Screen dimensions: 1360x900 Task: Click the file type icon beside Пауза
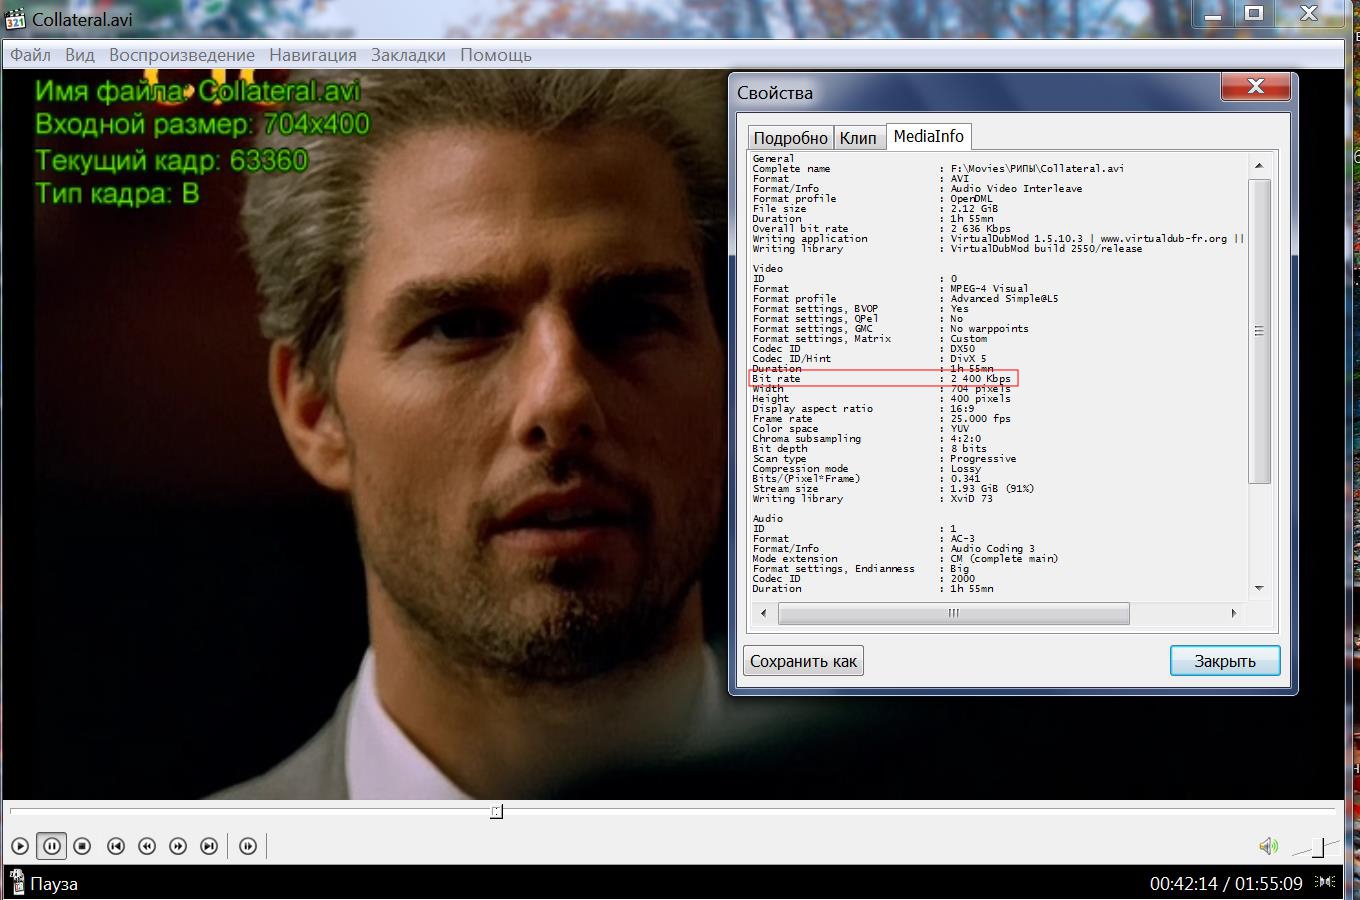tap(16, 883)
